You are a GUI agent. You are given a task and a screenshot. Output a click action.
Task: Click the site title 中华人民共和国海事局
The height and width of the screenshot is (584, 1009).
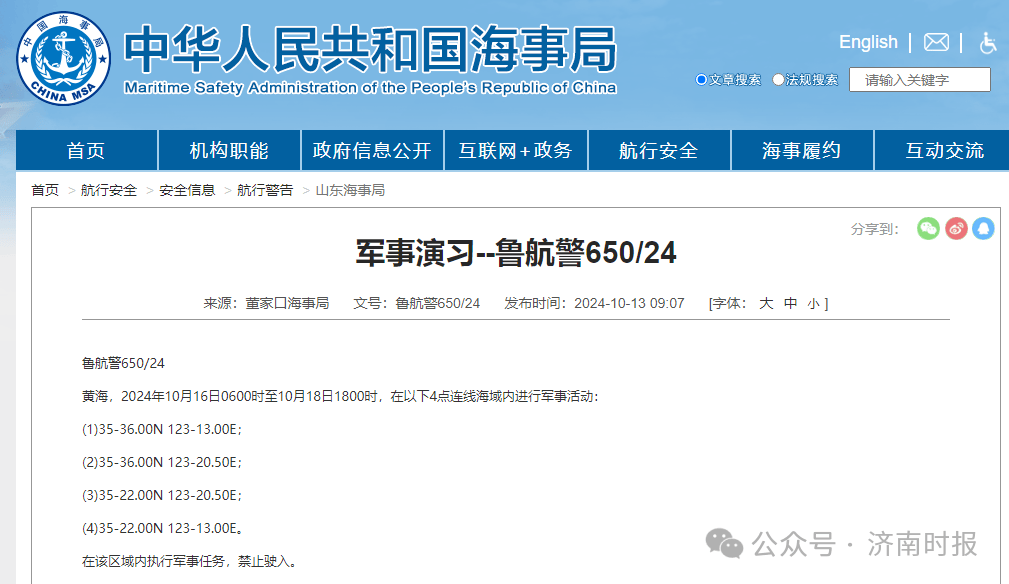(x=370, y=50)
